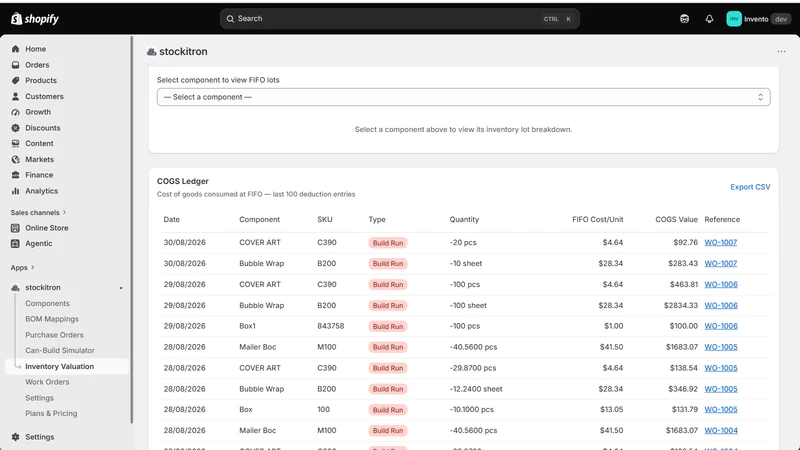Open WO-1006 link in Box1 row
The height and width of the screenshot is (450, 800).
[x=721, y=326]
